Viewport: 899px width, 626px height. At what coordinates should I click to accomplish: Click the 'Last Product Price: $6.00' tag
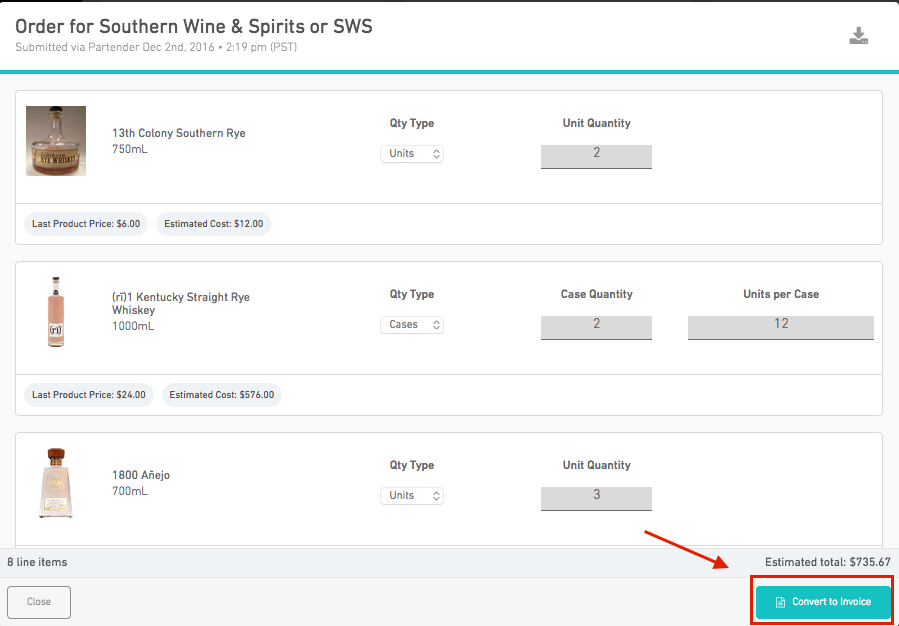pos(86,224)
